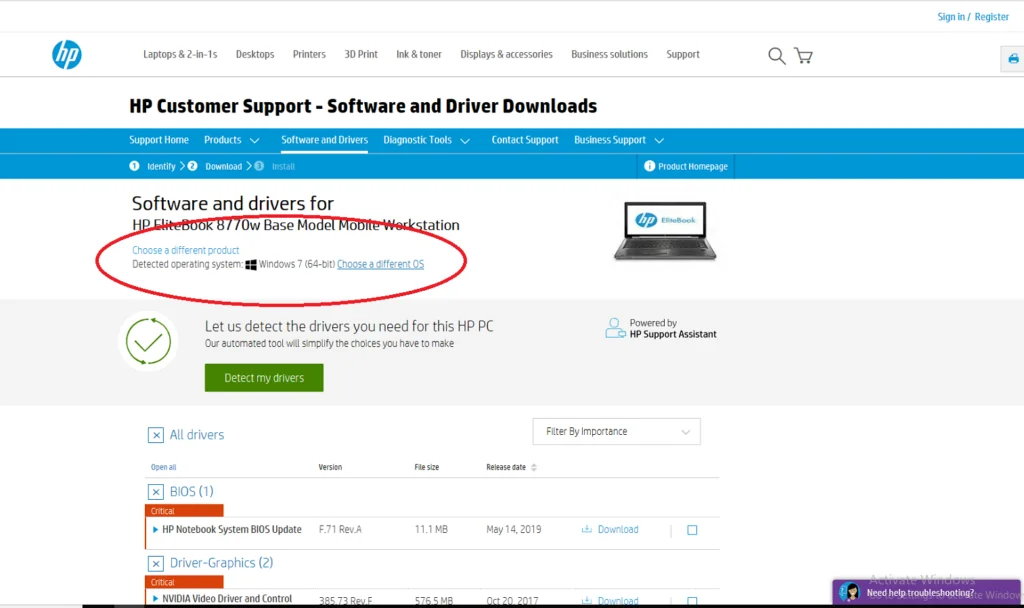The width and height of the screenshot is (1024, 608).
Task: Click the Product Homepage link
Action: tap(692, 167)
